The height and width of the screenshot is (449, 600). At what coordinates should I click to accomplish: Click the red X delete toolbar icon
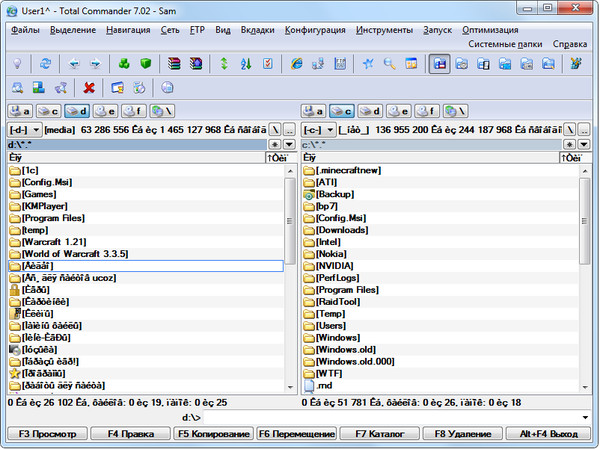pyautogui.click(x=89, y=87)
